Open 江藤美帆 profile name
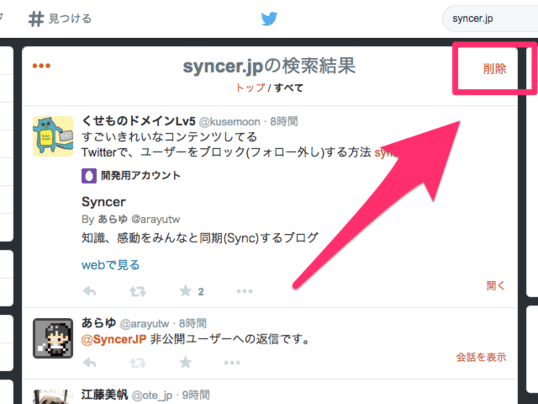Viewport: 538px width, 404px height. coord(105,395)
